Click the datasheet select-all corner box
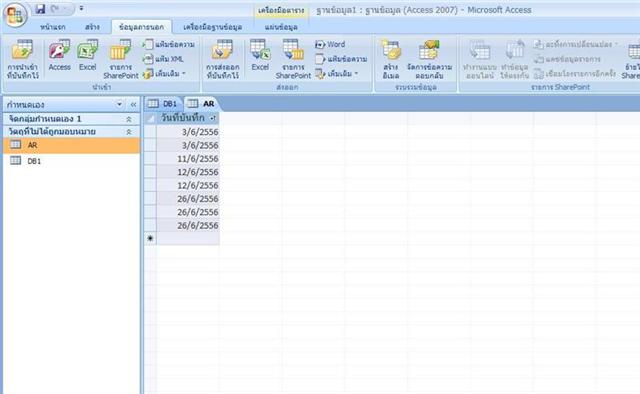 (151, 118)
